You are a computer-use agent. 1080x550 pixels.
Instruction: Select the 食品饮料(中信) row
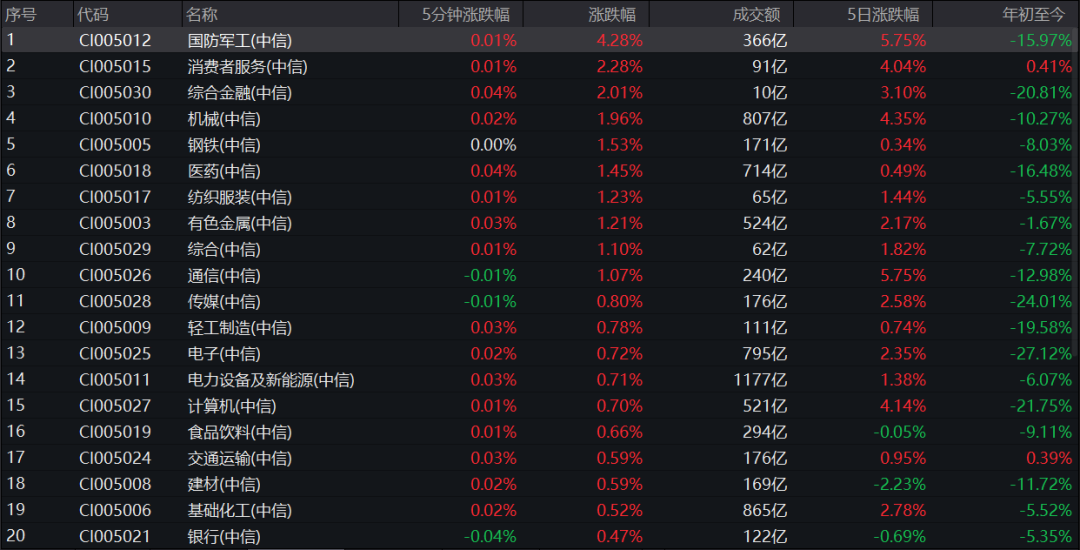tap(540, 432)
